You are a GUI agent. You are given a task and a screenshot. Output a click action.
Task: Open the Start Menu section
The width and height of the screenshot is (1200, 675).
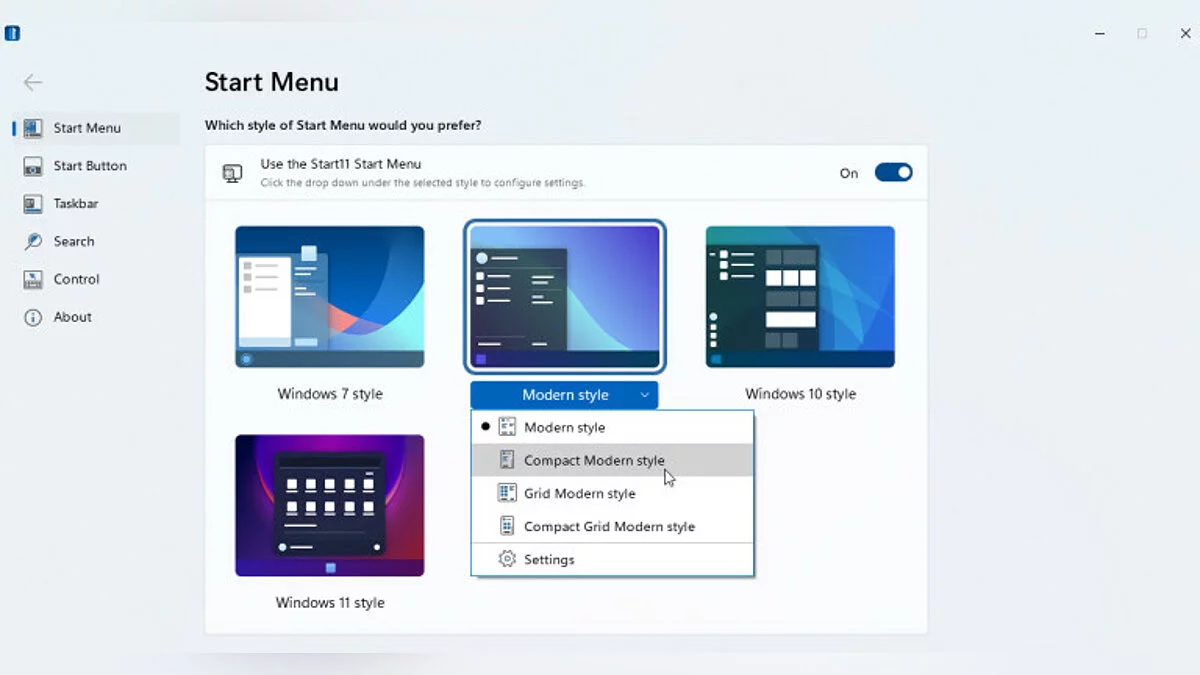pos(97,128)
